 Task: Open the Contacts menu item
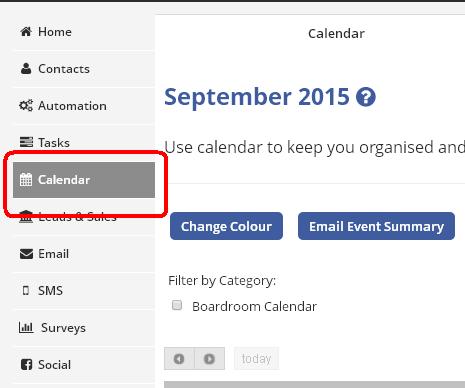click(84, 69)
